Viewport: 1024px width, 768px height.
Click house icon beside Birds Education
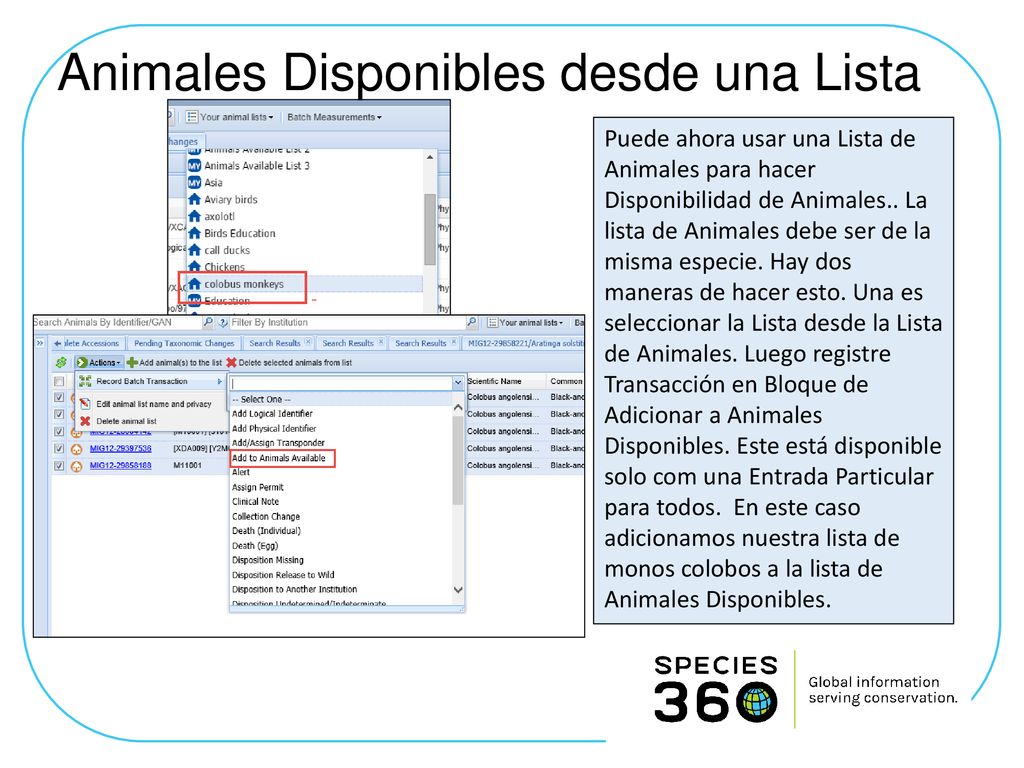tap(195, 233)
